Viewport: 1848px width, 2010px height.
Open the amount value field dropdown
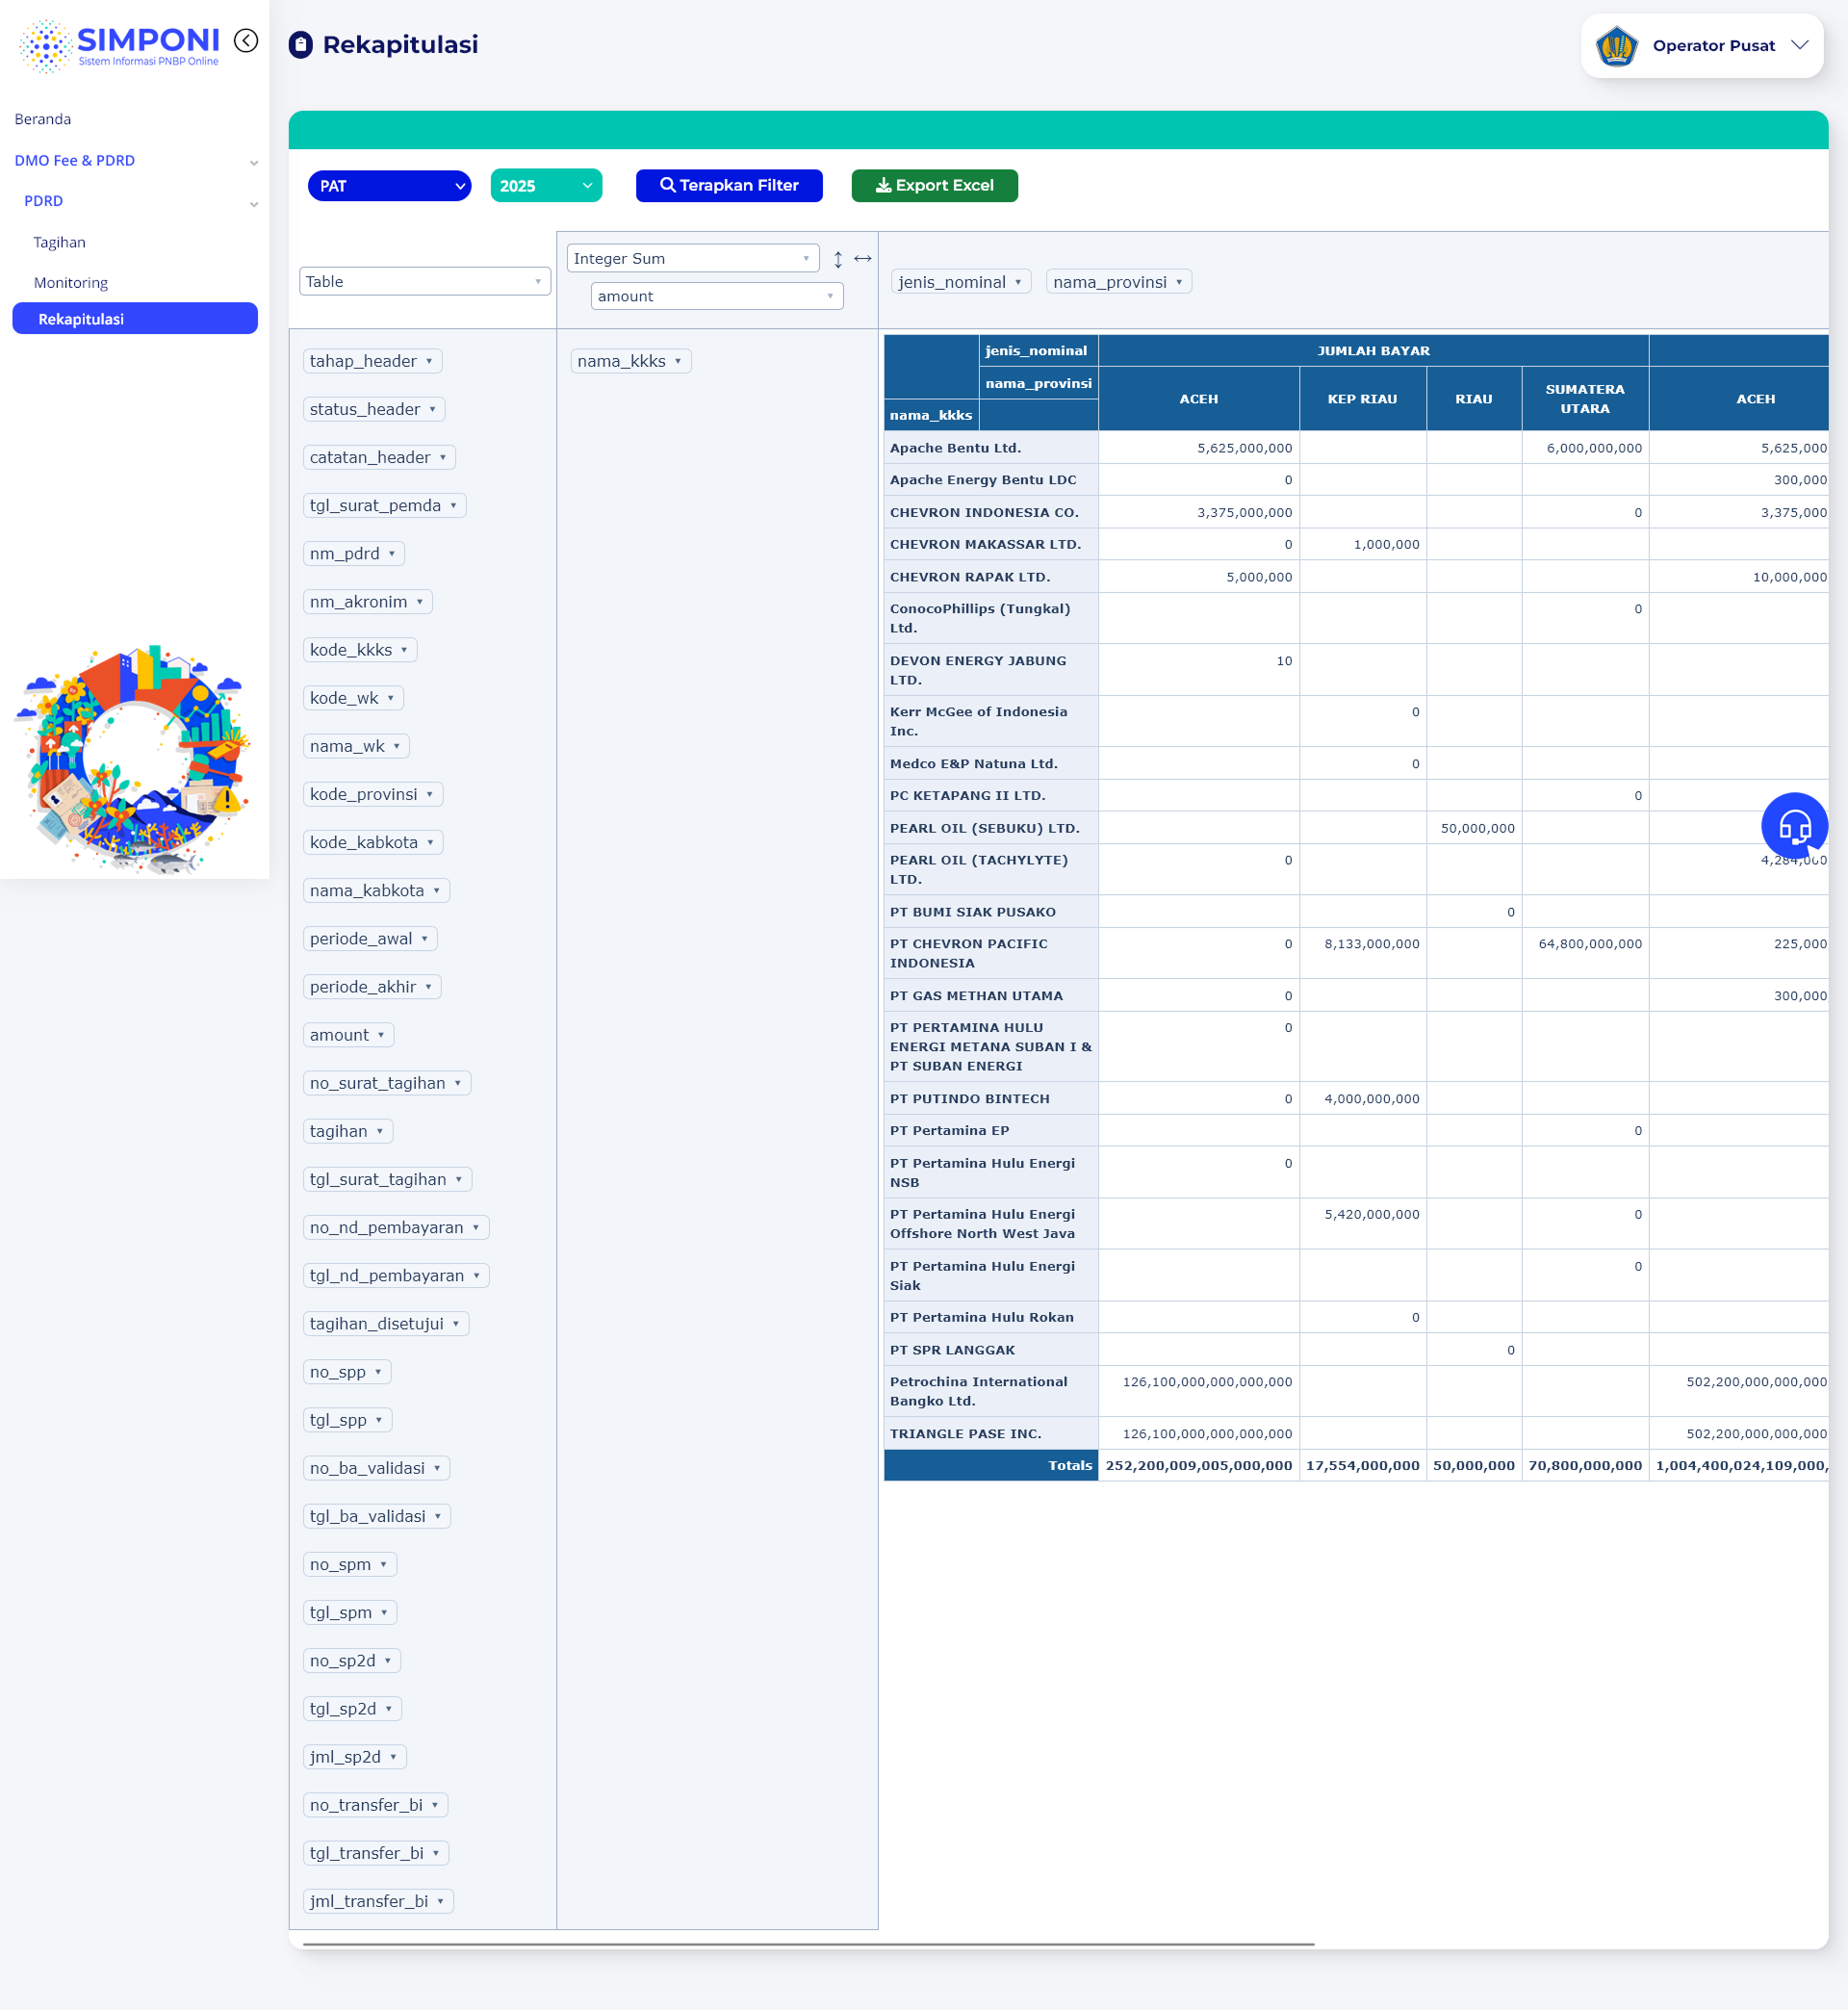[x=717, y=297]
